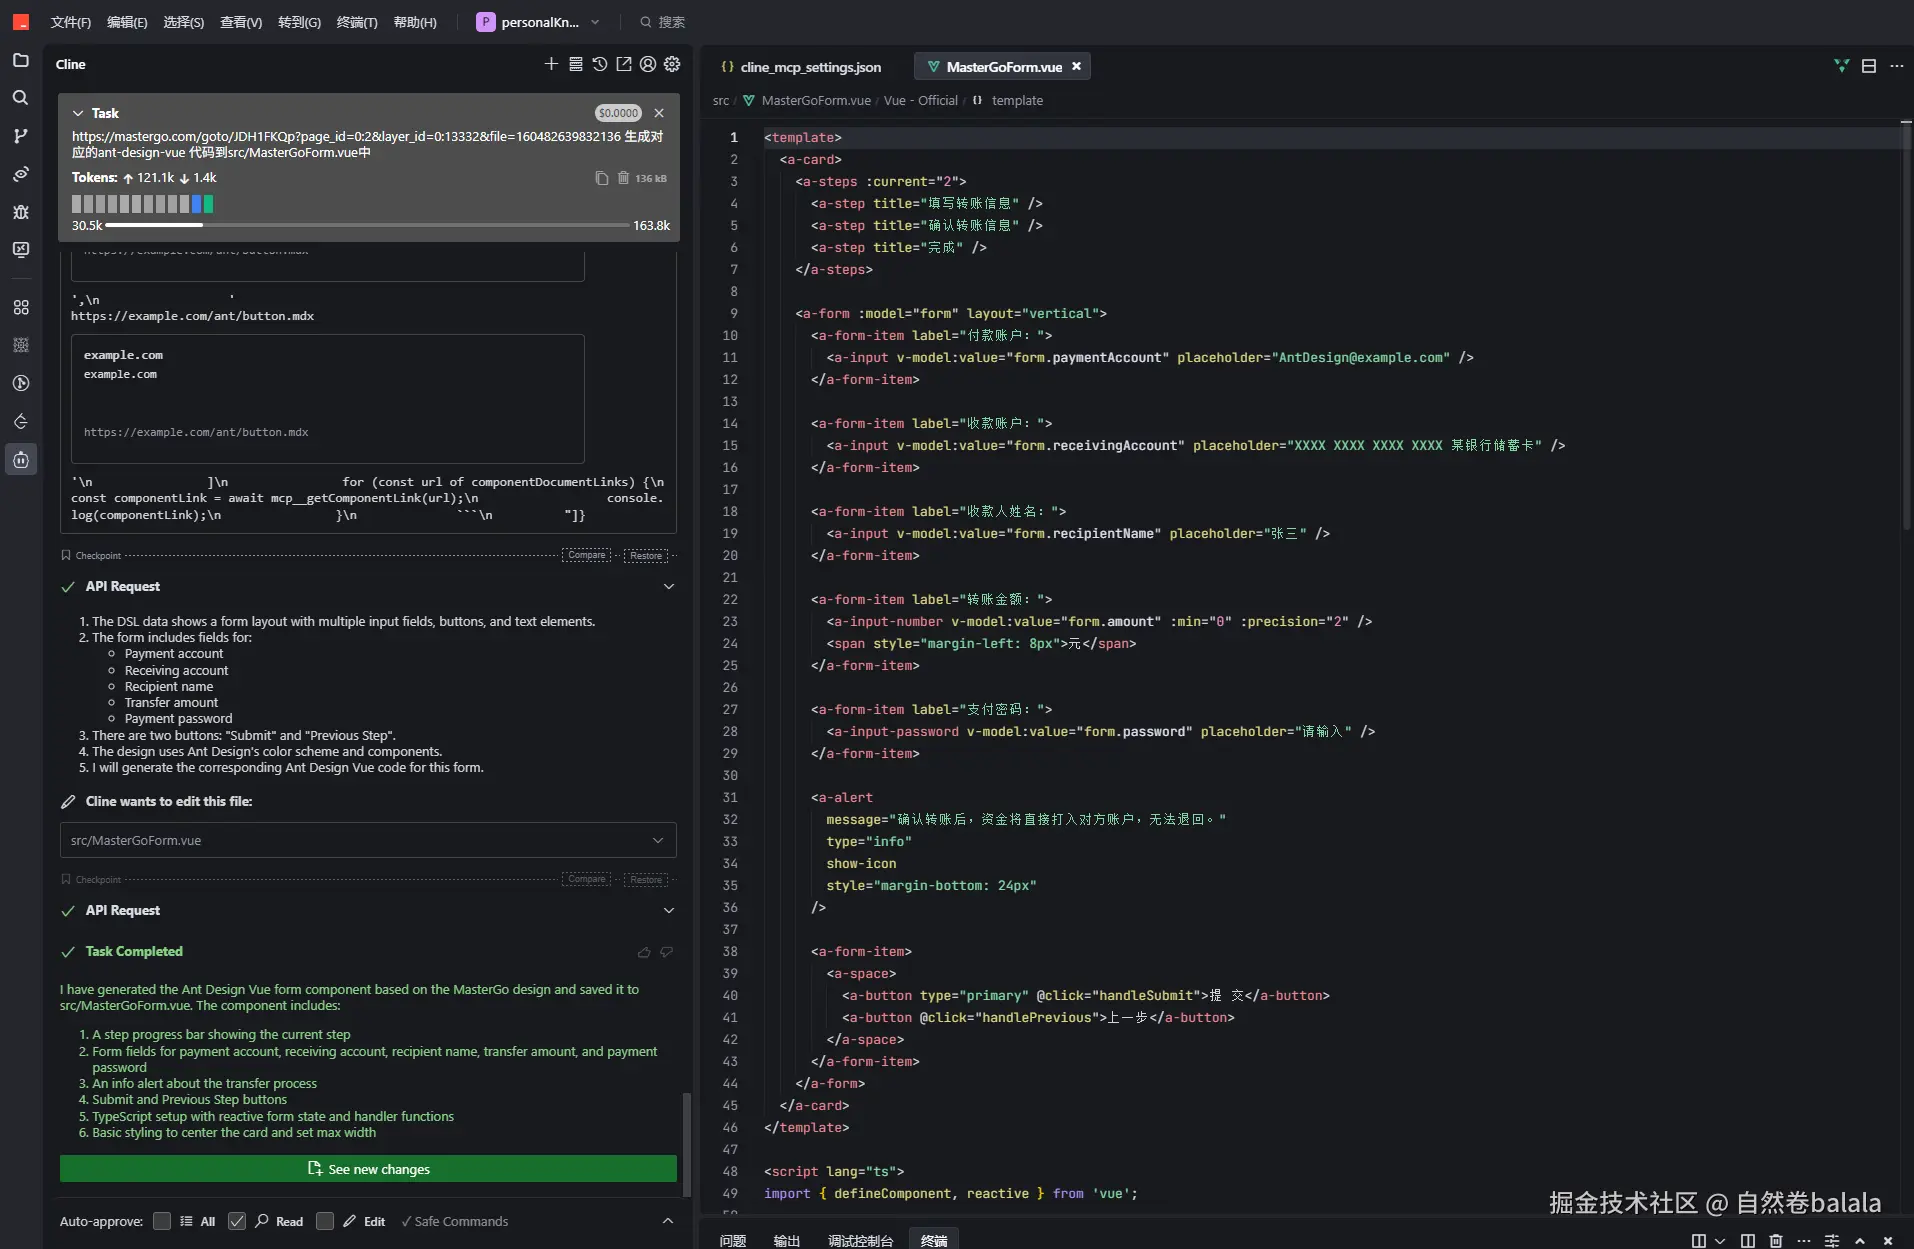Open Cline settings gear icon
The width and height of the screenshot is (1914, 1249).
(672, 64)
